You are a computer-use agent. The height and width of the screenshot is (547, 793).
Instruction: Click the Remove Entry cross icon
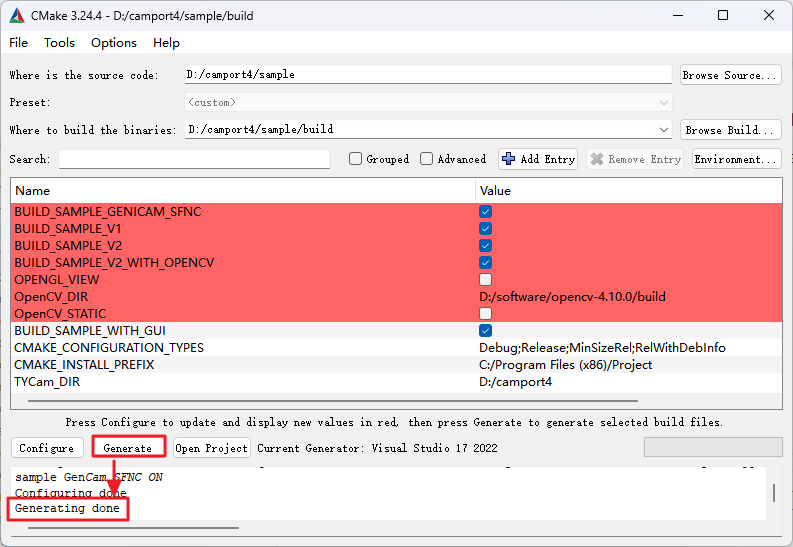[597, 159]
